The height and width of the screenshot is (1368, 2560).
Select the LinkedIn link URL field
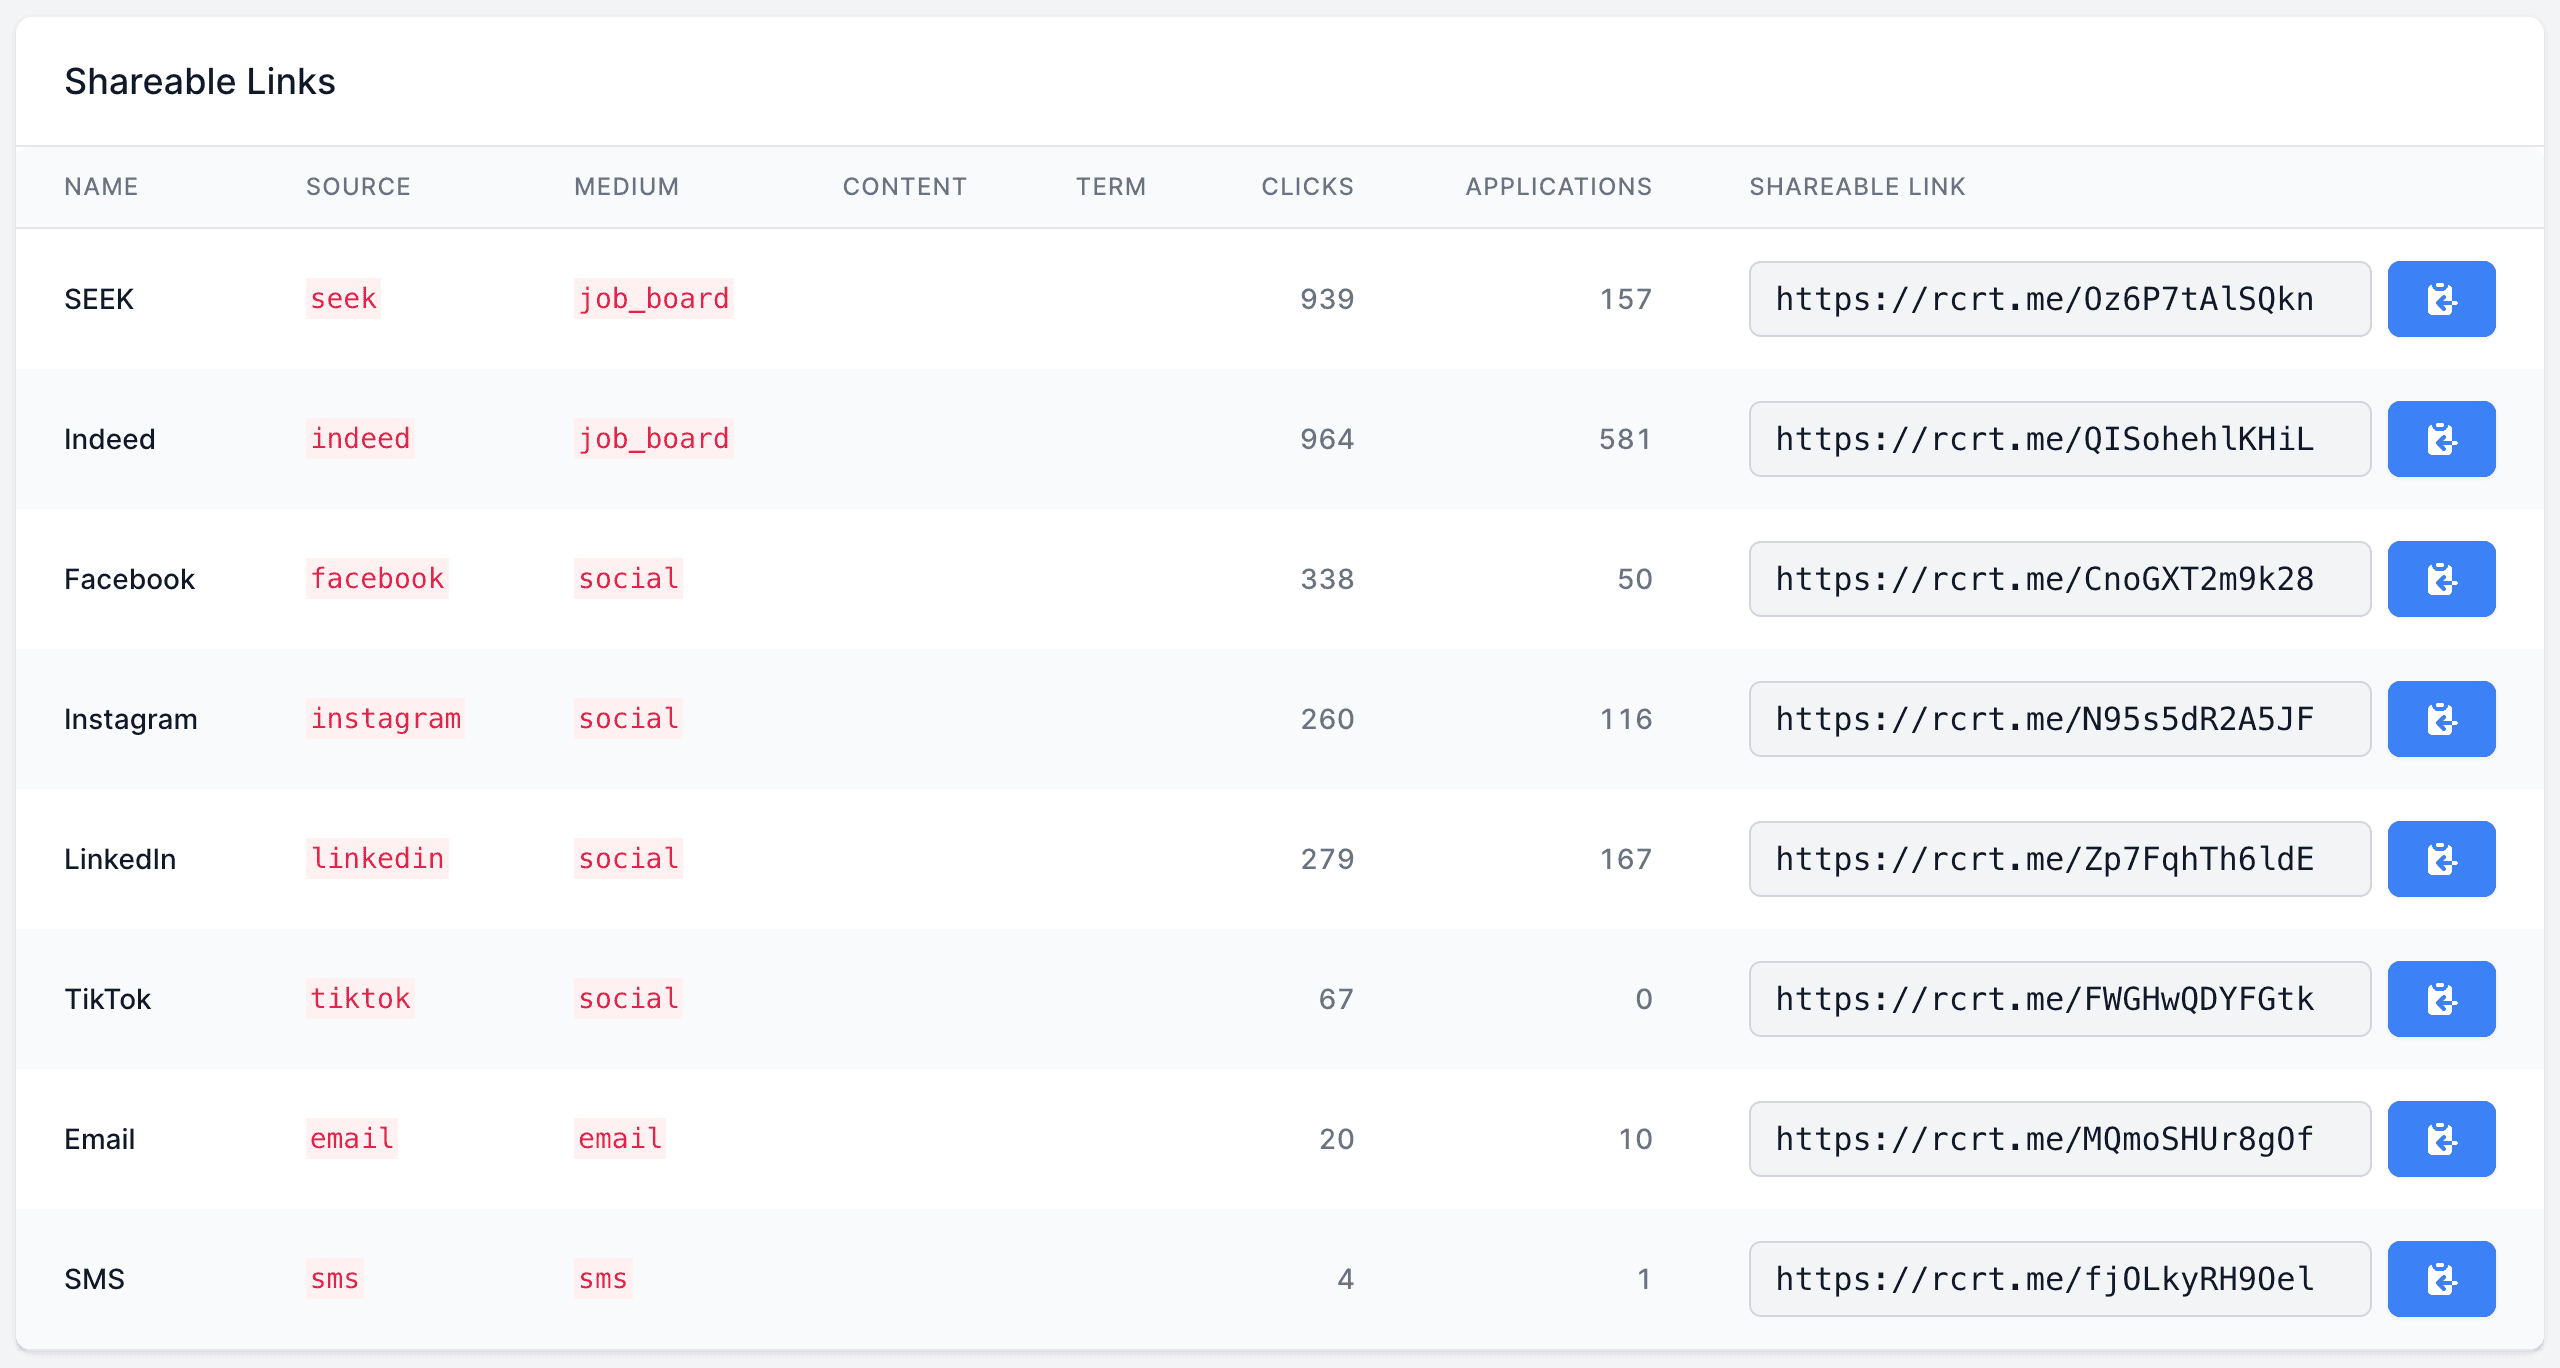[x=2059, y=859]
